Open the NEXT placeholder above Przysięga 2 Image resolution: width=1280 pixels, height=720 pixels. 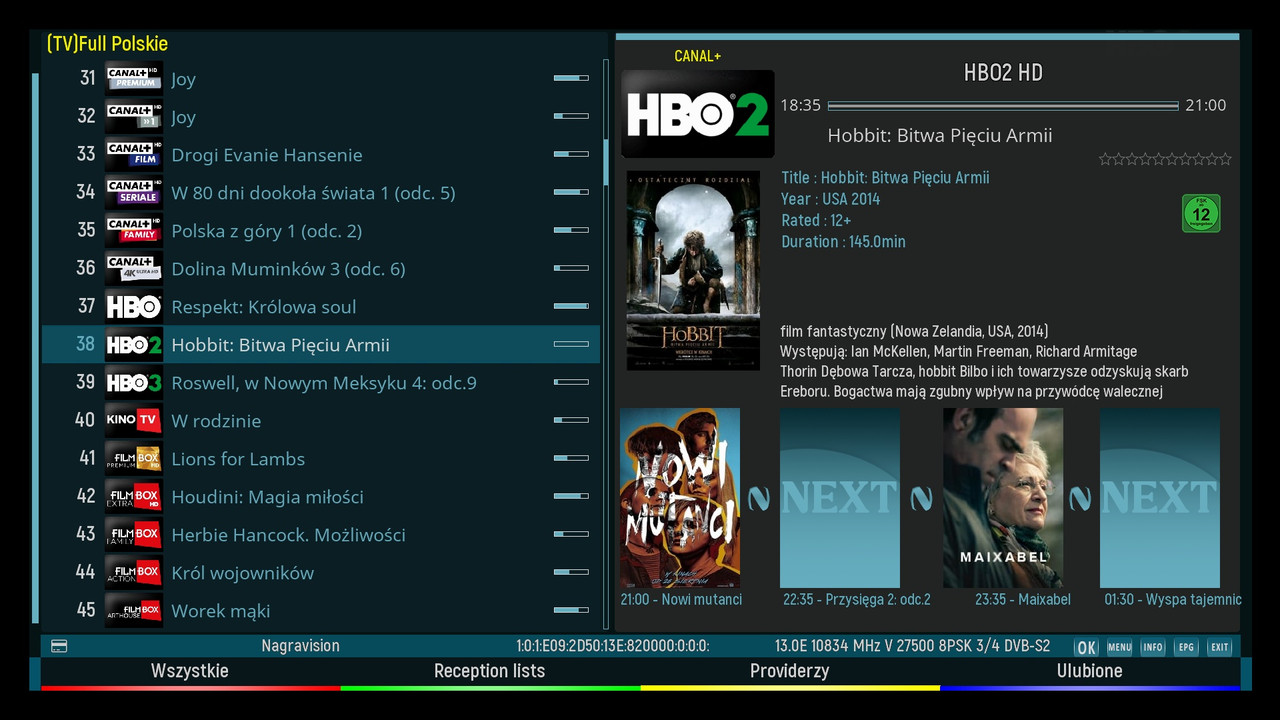[x=840, y=498]
